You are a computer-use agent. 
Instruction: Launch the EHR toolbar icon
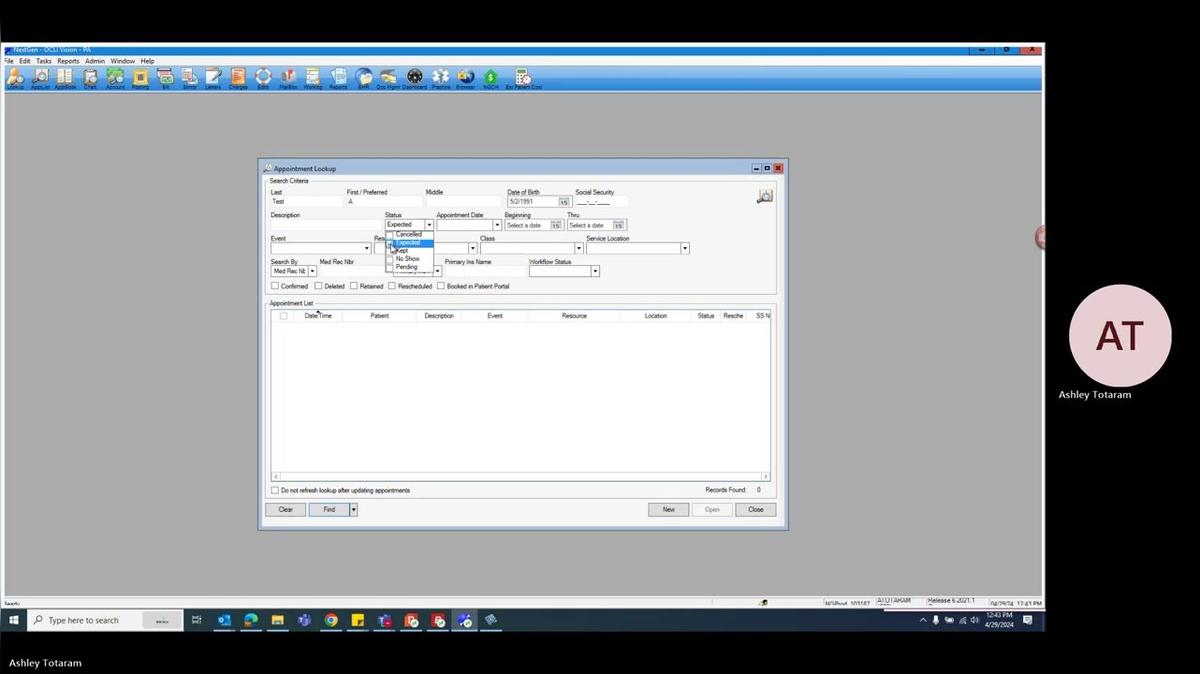tap(363, 77)
